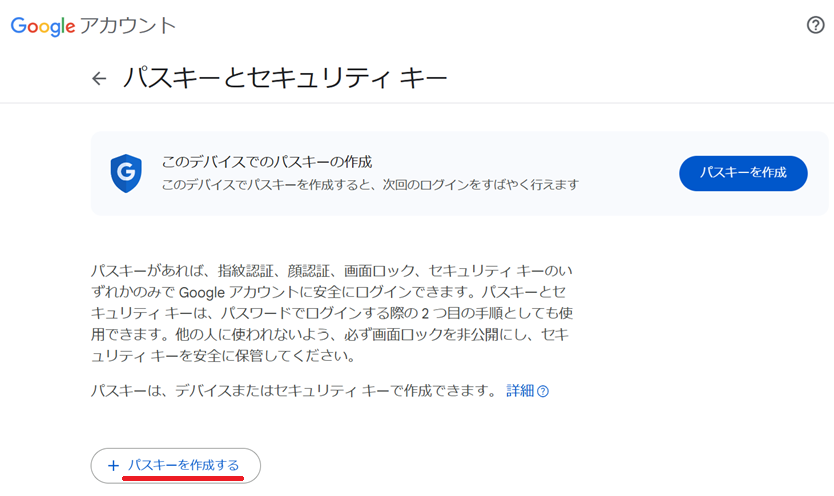Viewport: 834px width, 496px height.
Task: Click the sentence パスキーは、デバイスまたはセキュリティ キーで作成できます
Action: (294, 391)
